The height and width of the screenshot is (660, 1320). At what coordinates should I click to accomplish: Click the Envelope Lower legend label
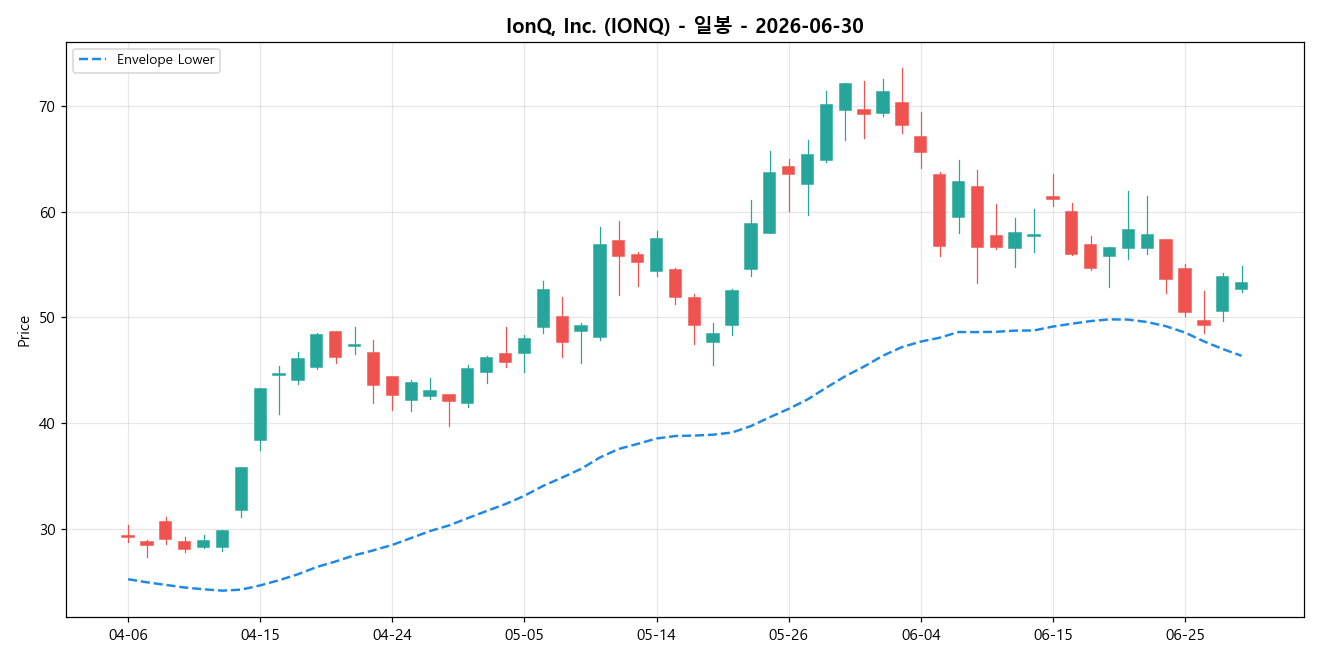pos(165,60)
